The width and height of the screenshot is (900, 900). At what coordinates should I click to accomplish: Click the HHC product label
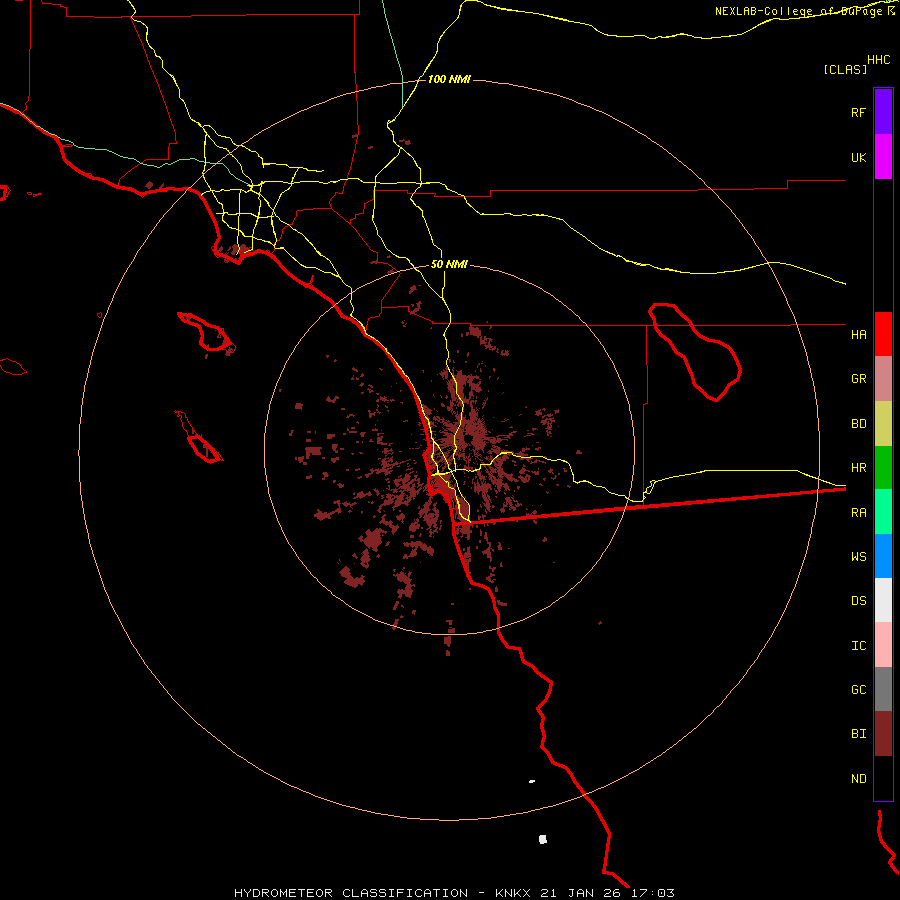[x=878, y=60]
